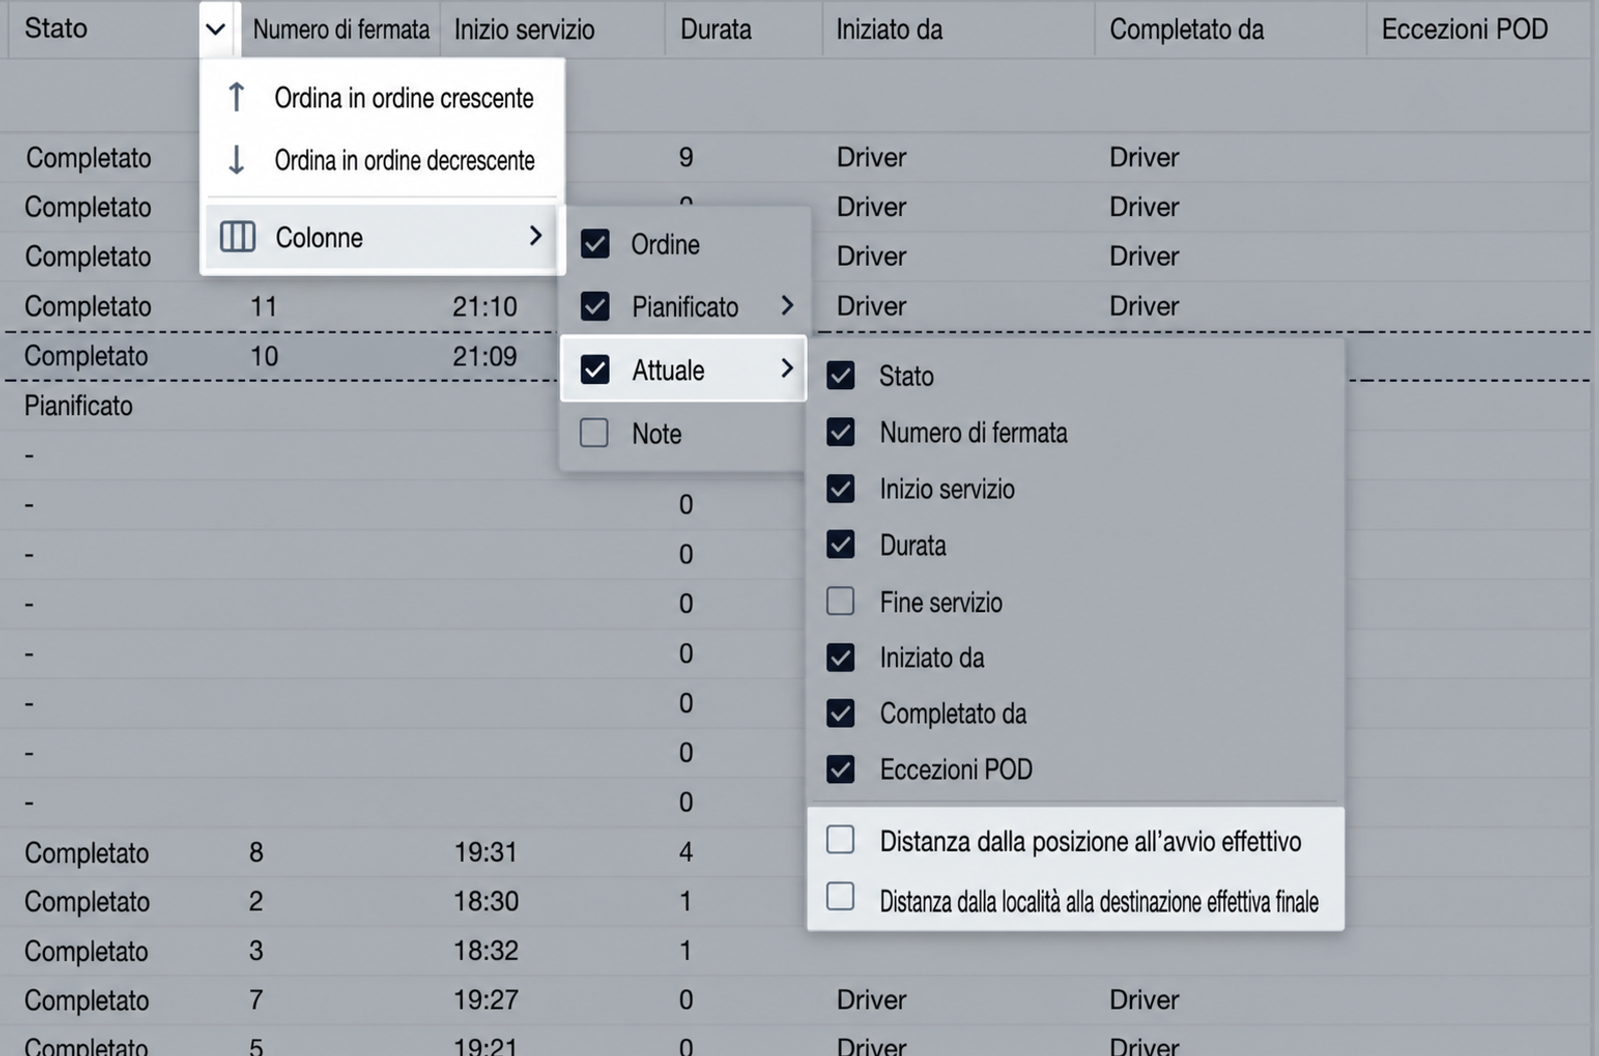This screenshot has width=1599, height=1056.
Task: Click the Inizio servizio column header
Action: (x=524, y=29)
